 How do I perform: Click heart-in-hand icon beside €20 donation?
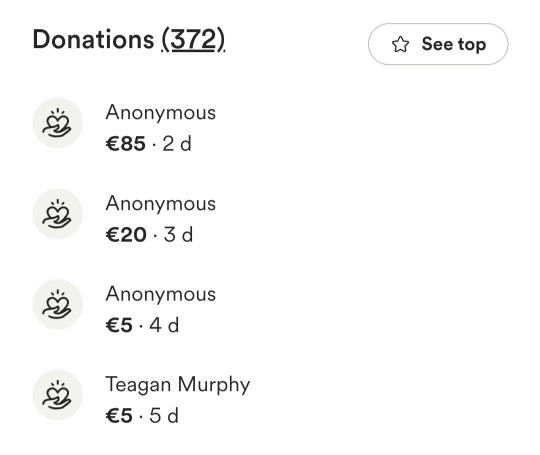[58, 214]
